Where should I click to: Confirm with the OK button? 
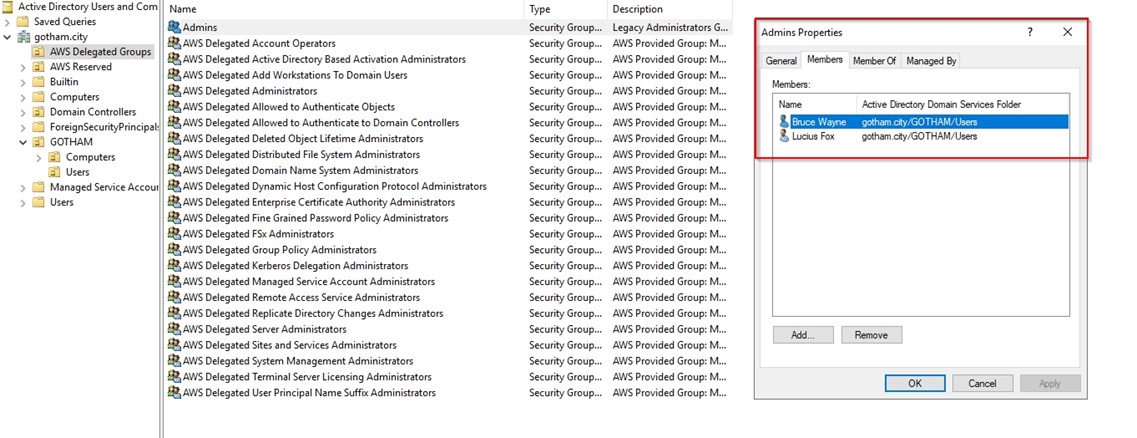click(x=915, y=383)
